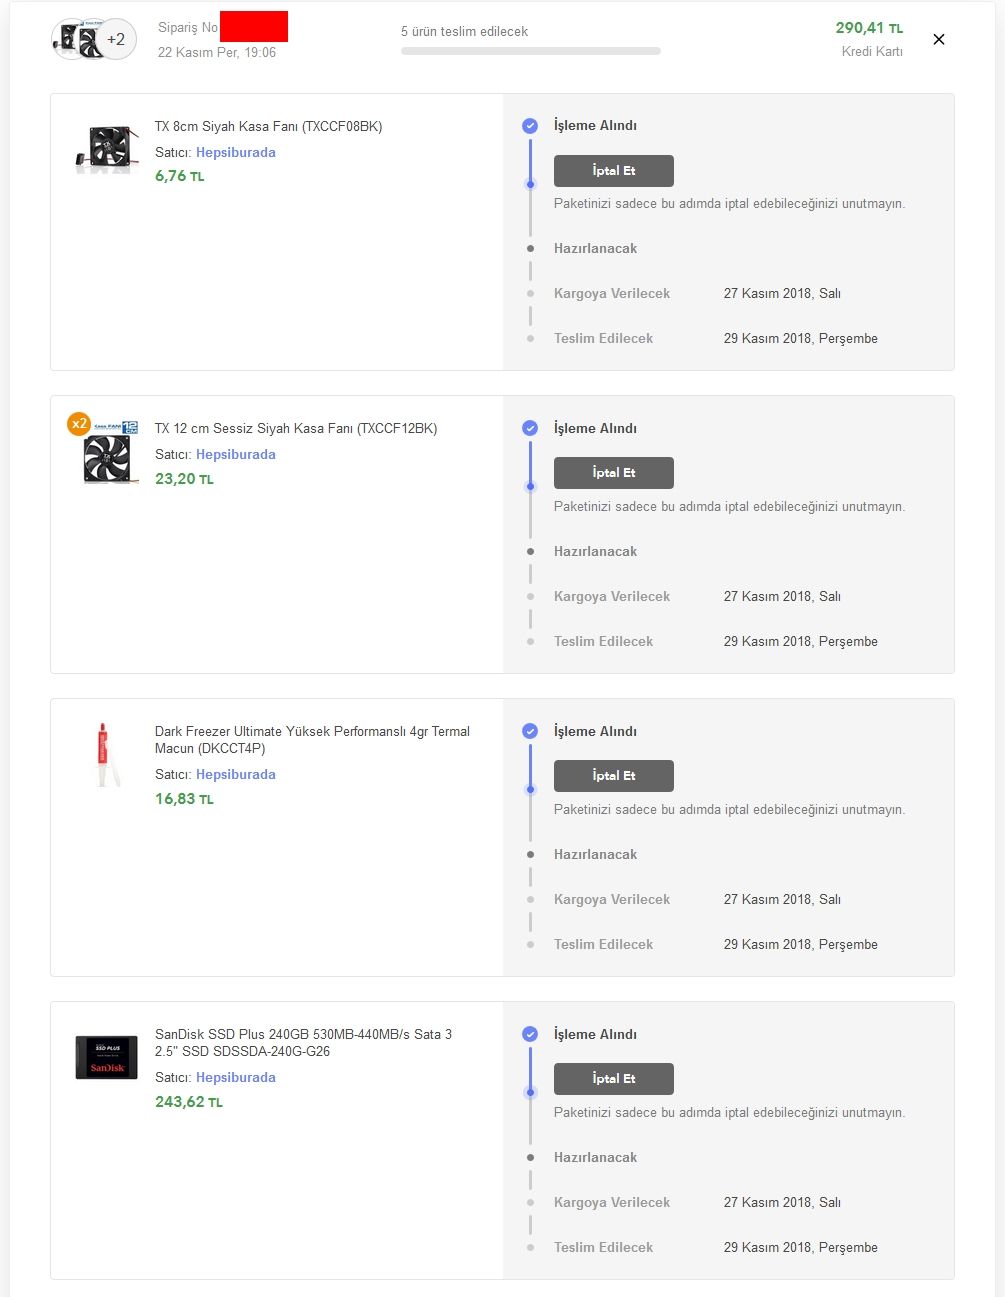Click the delivery progress bar at top
The height and width of the screenshot is (1297, 1005).
pos(530,51)
